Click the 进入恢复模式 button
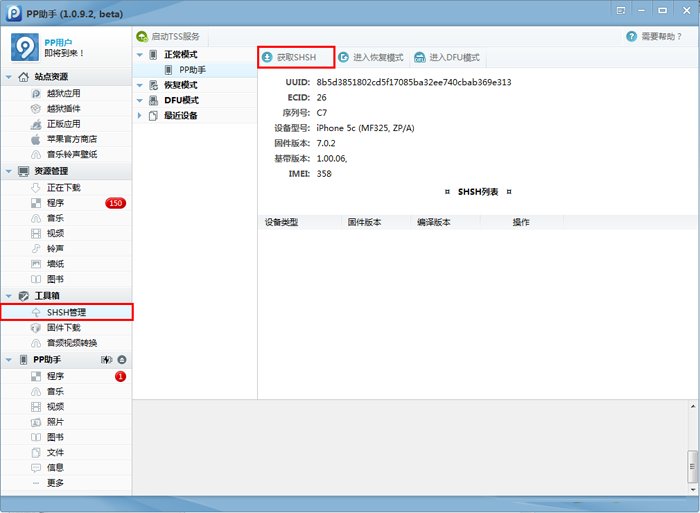The image size is (700, 513). (372, 57)
